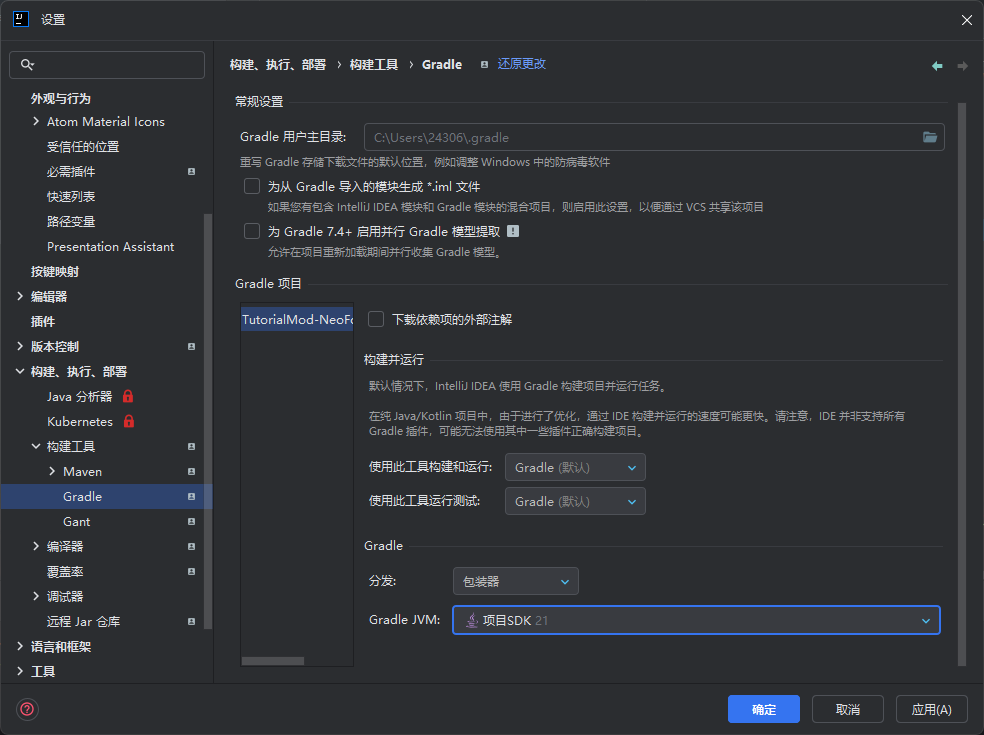Open the 插件 settings page

pos(43,321)
